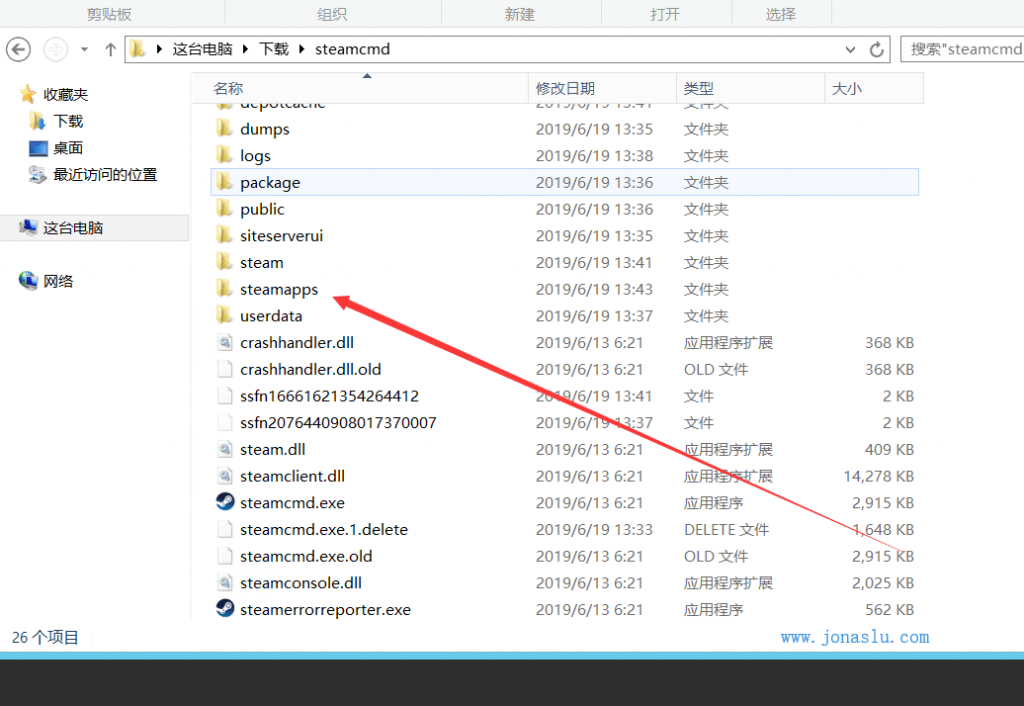Select the steamapps folder icon
1024x706 pixels.
coord(224,288)
